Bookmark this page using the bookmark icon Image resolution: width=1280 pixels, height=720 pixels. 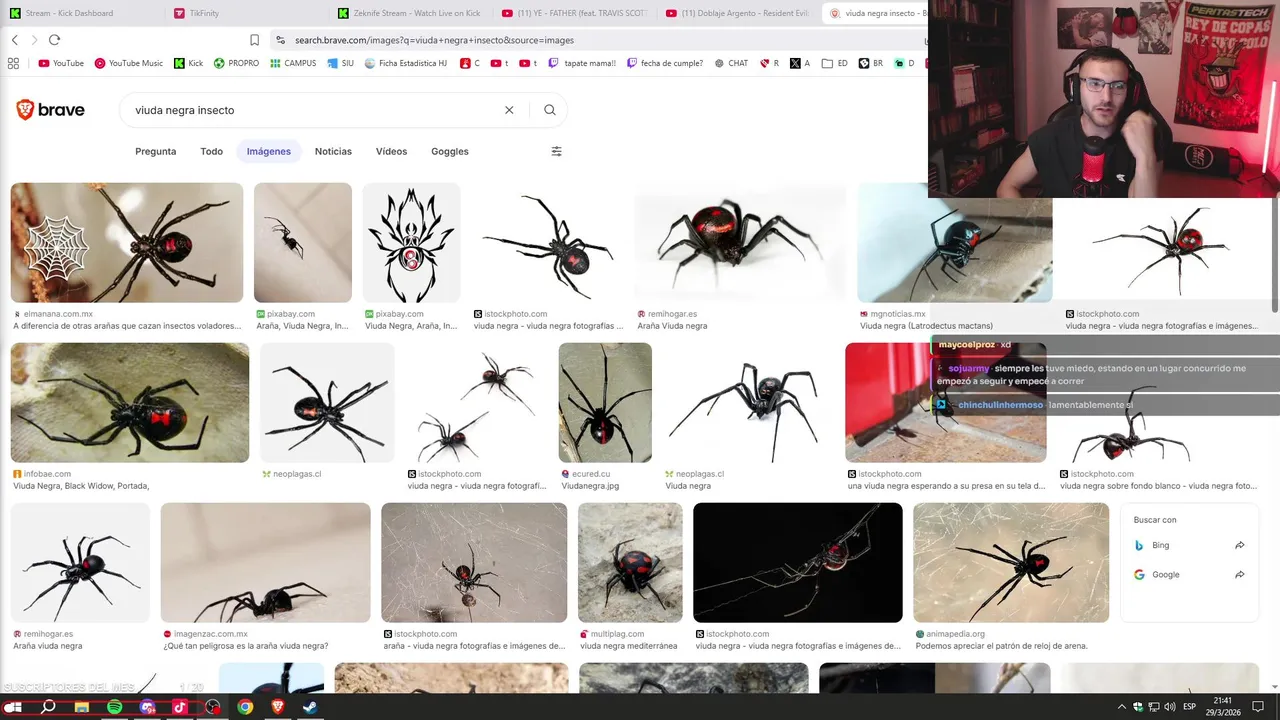(254, 40)
